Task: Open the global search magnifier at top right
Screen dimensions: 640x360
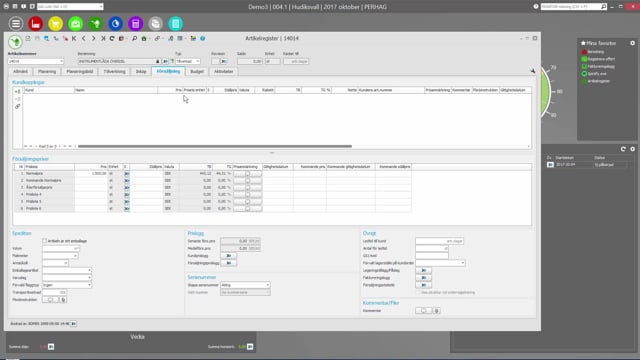Action: pos(604,7)
